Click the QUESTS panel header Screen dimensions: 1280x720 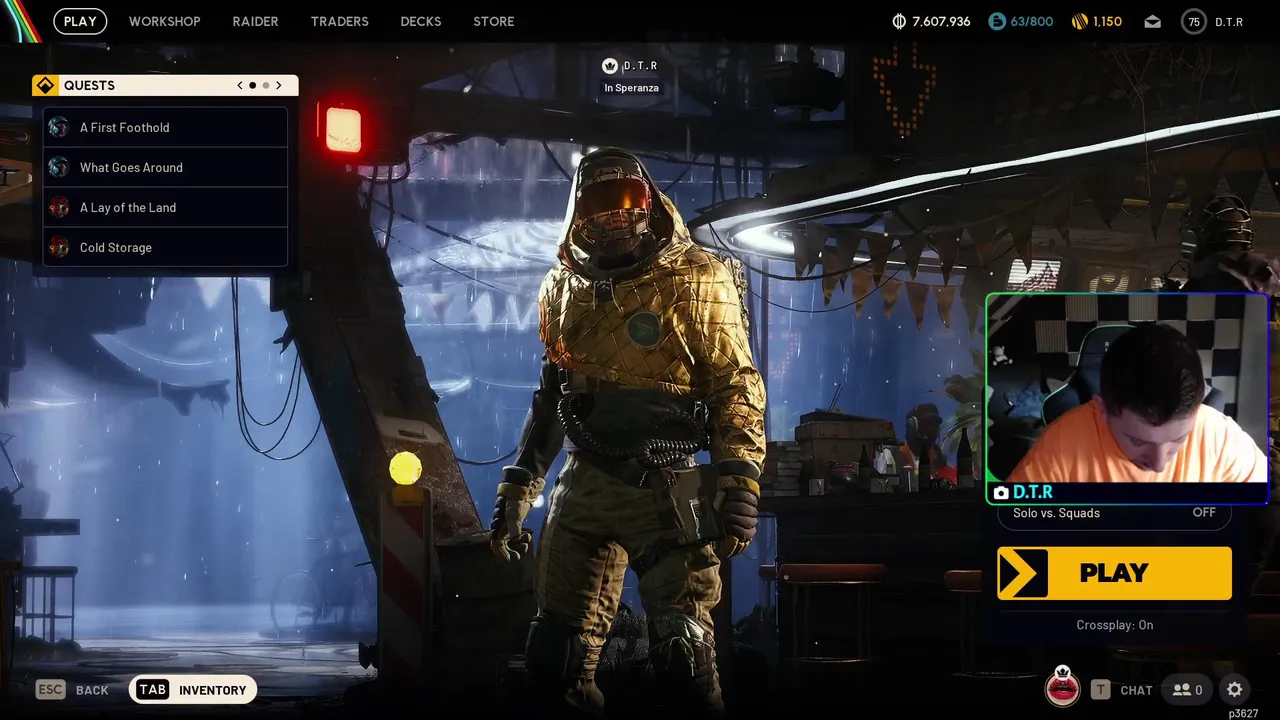165,85
